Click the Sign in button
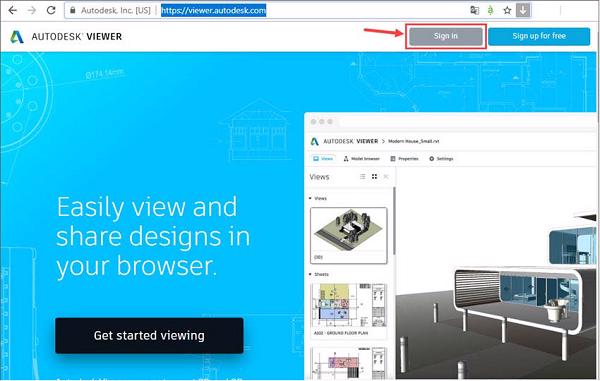The height and width of the screenshot is (381, 600). 446,36
